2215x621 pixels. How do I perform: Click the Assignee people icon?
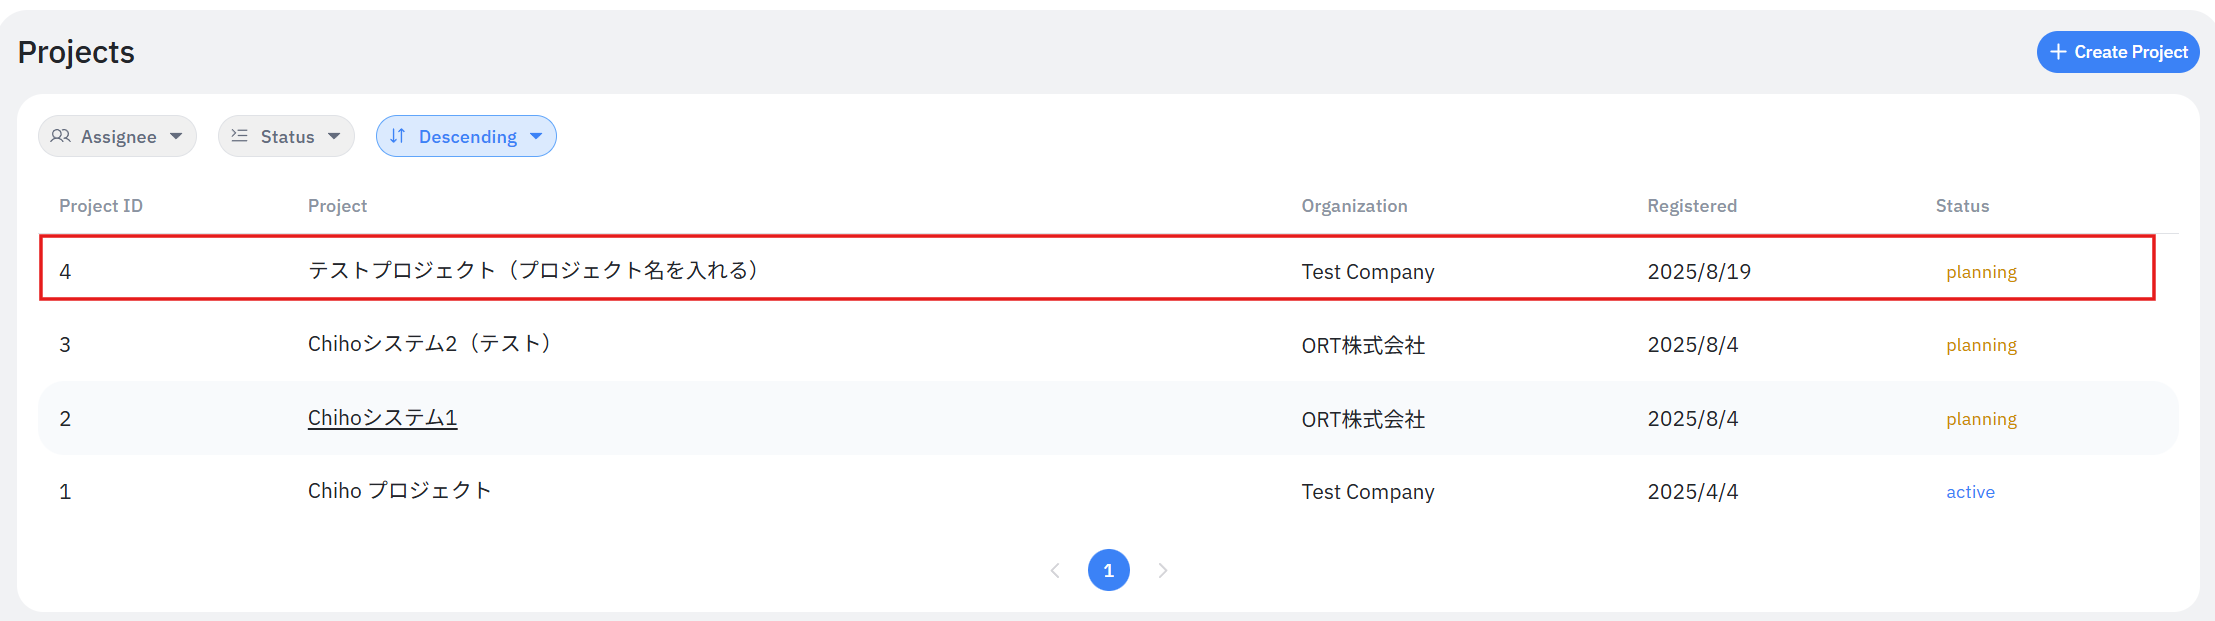click(x=61, y=136)
